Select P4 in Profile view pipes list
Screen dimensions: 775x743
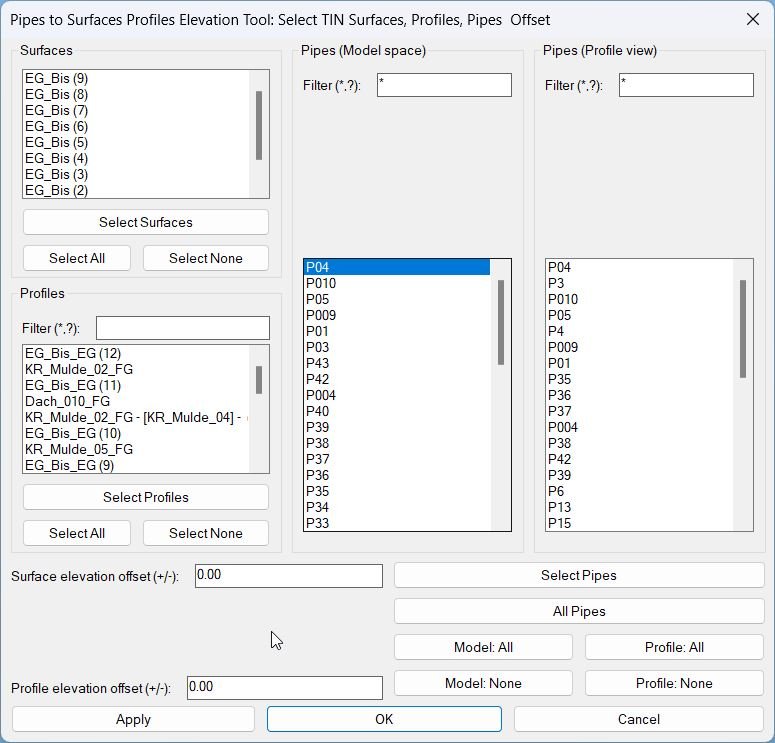click(x=640, y=331)
